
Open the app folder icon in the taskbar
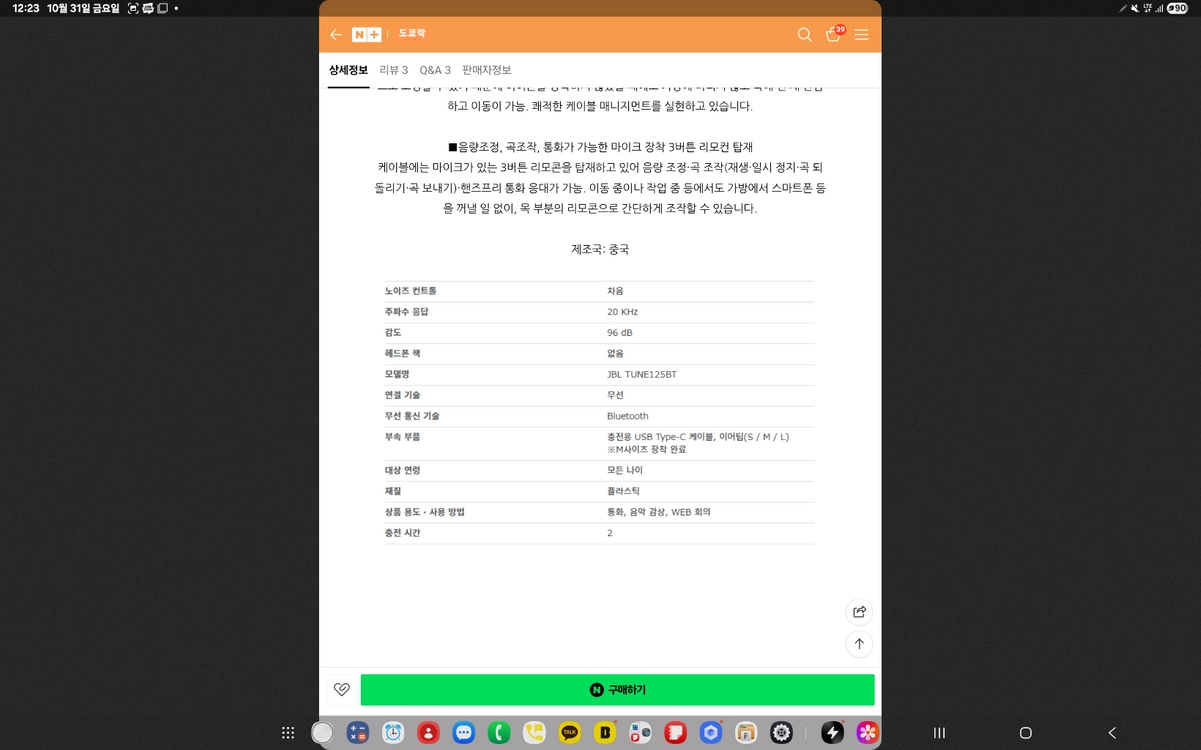click(640, 733)
